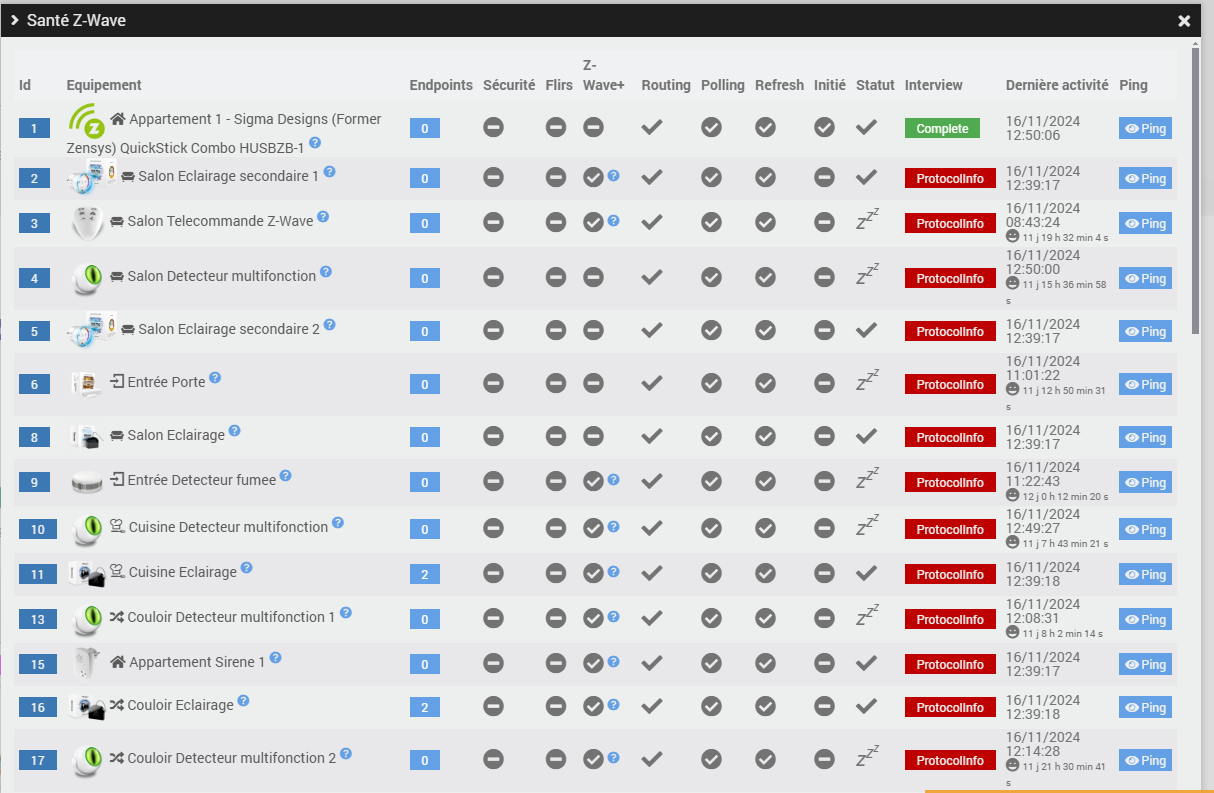
Task: Sort by the Equipement column header
Action: click(x=104, y=85)
